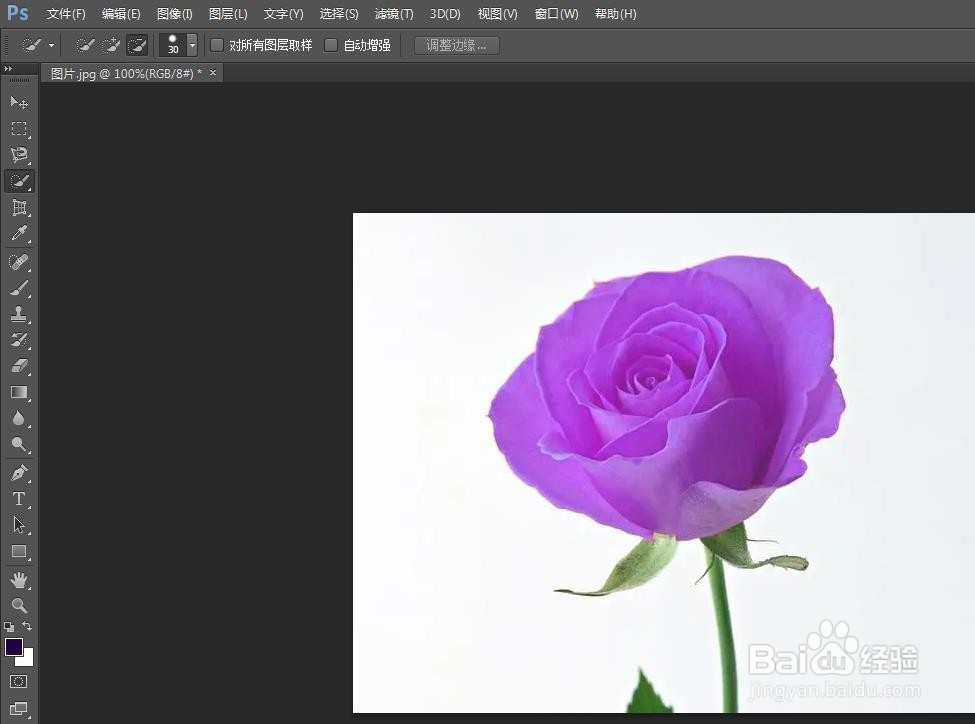Click the brush size preview showing 30

click(x=173, y=45)
